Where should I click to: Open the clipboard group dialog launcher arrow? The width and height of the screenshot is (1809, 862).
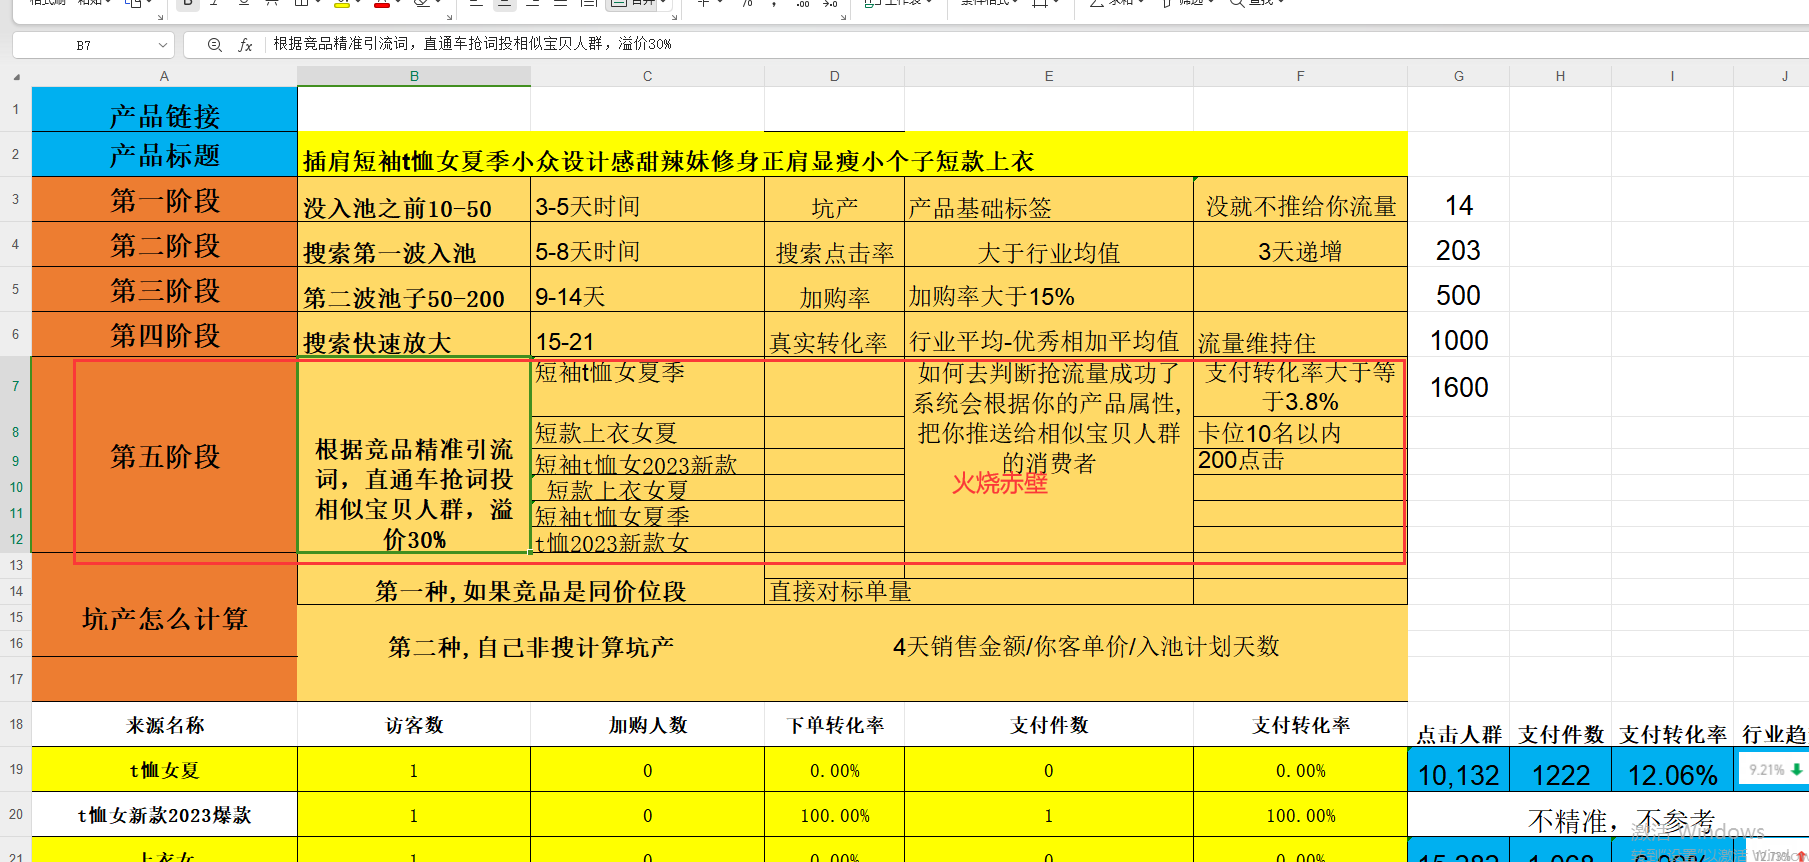tap(160, 17)
